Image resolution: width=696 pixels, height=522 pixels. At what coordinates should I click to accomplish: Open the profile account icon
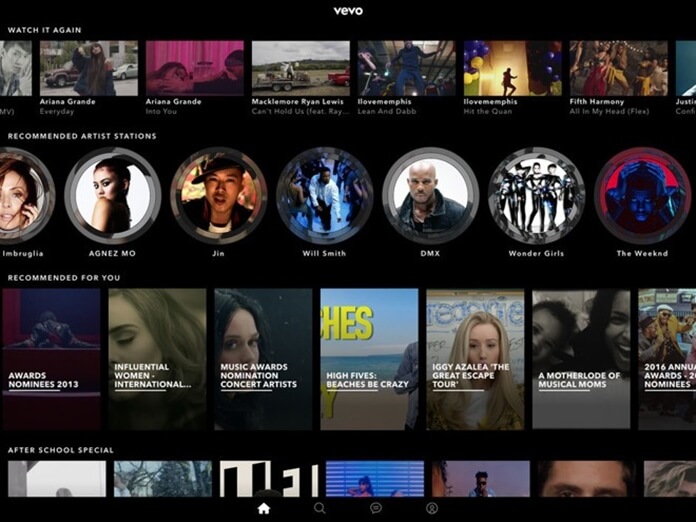click(431, 508)
